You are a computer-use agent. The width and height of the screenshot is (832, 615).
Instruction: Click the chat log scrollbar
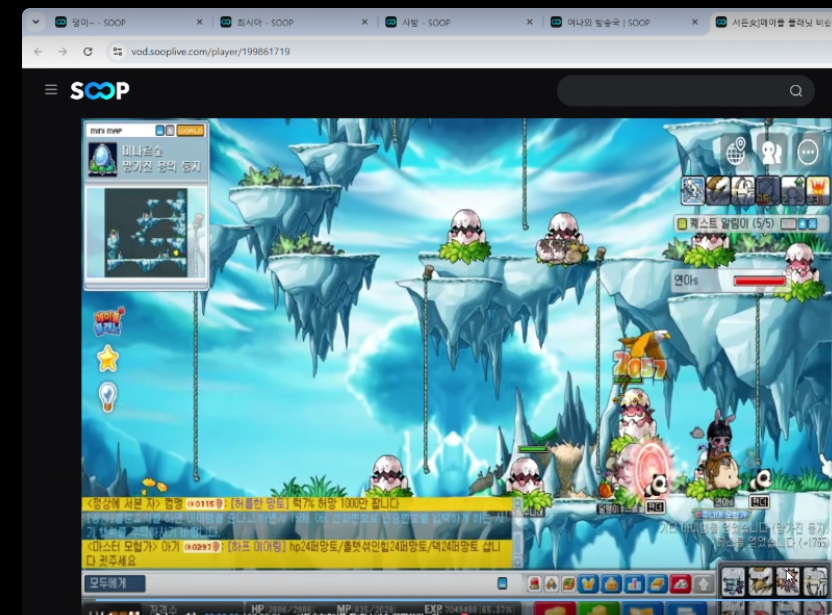(518, 532)
